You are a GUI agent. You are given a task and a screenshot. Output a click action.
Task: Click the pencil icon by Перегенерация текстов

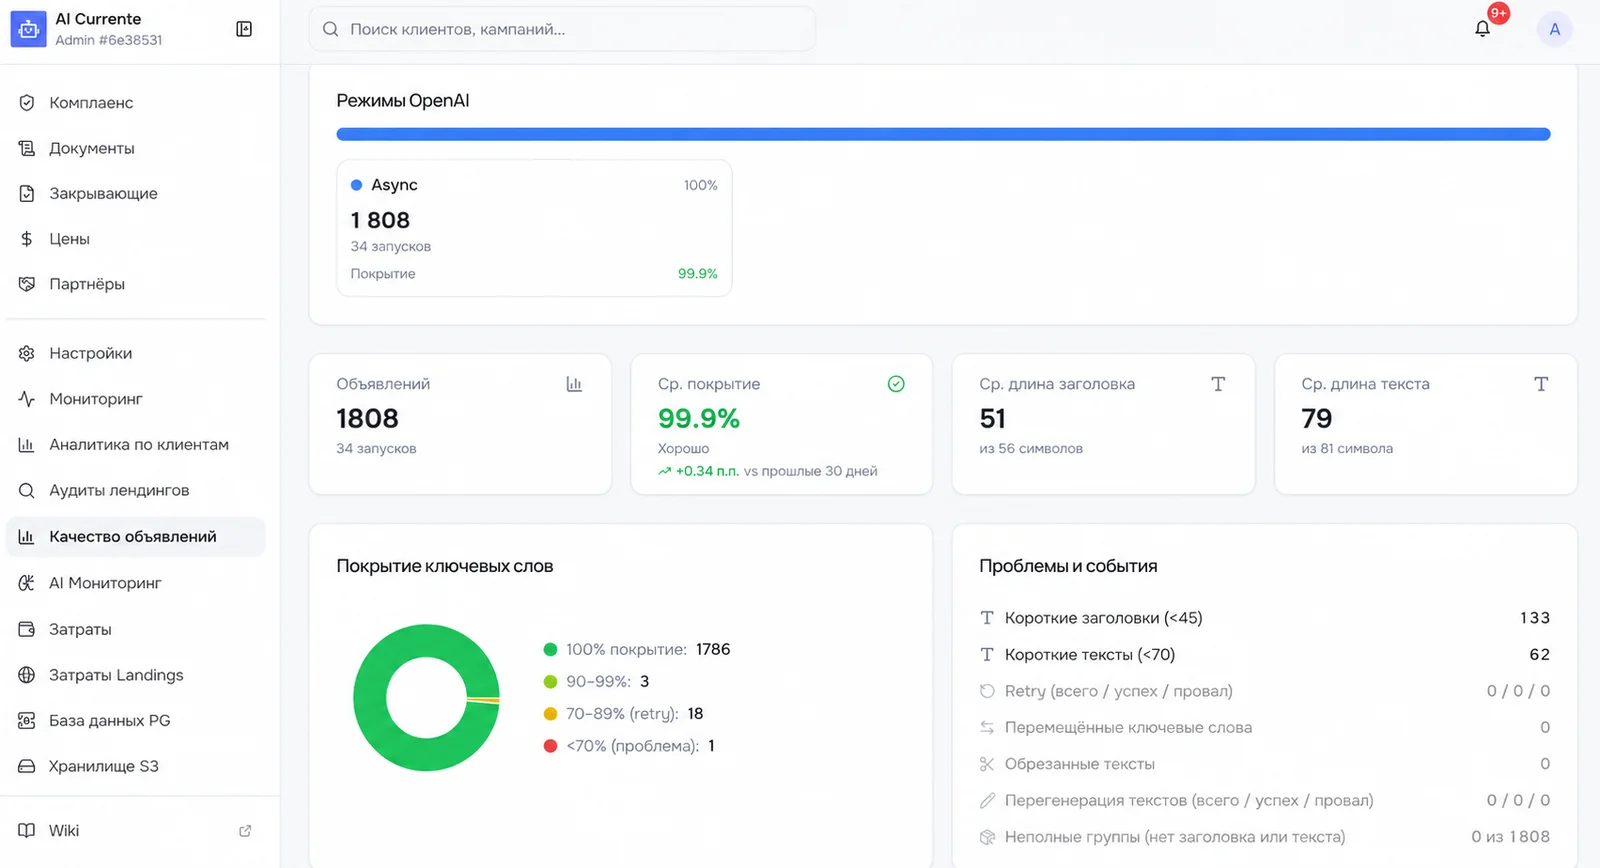point(987,800)
